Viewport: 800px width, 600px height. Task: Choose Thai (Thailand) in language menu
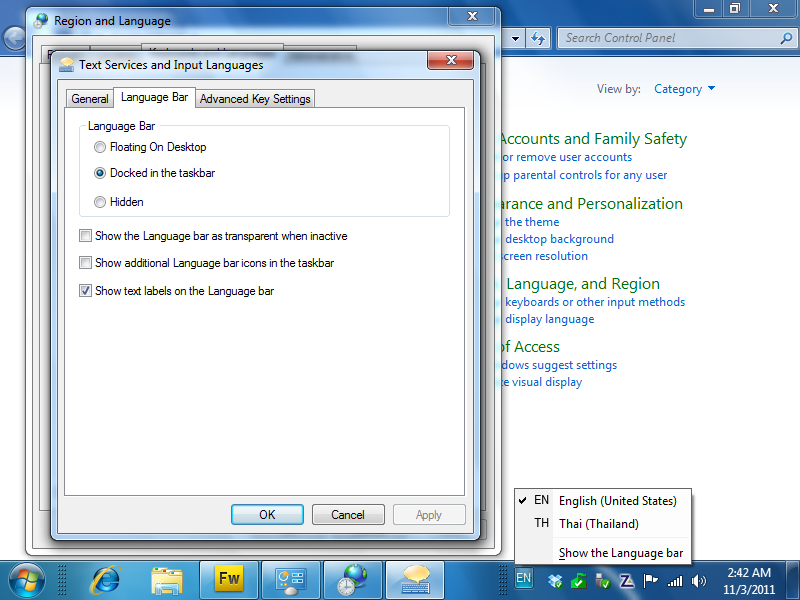pyautogui.click(x=603, y=524)
